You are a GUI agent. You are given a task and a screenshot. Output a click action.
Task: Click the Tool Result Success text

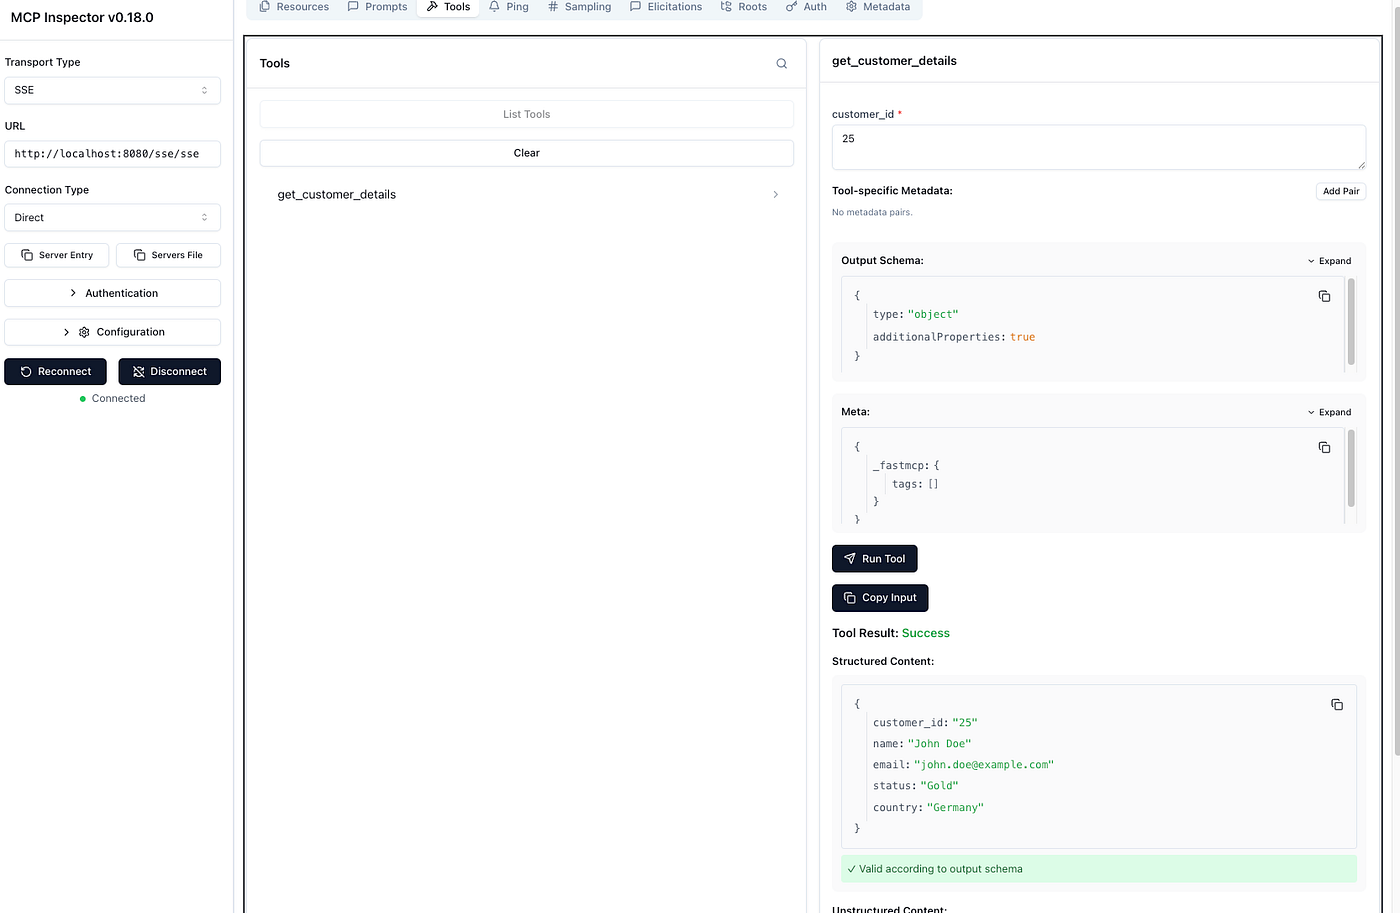(925, 633)
